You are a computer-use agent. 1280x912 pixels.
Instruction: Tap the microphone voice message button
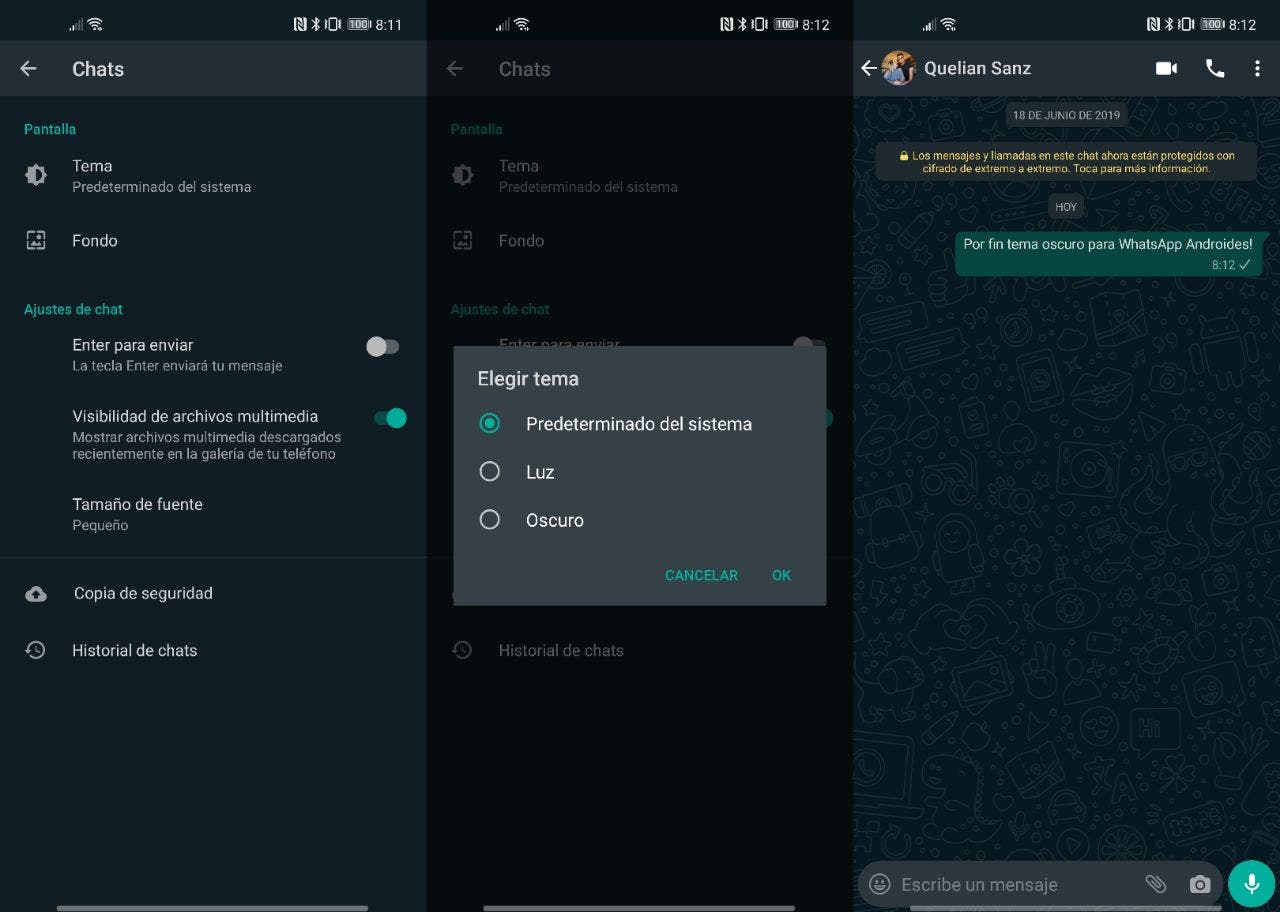click(x=1251, y=884)
